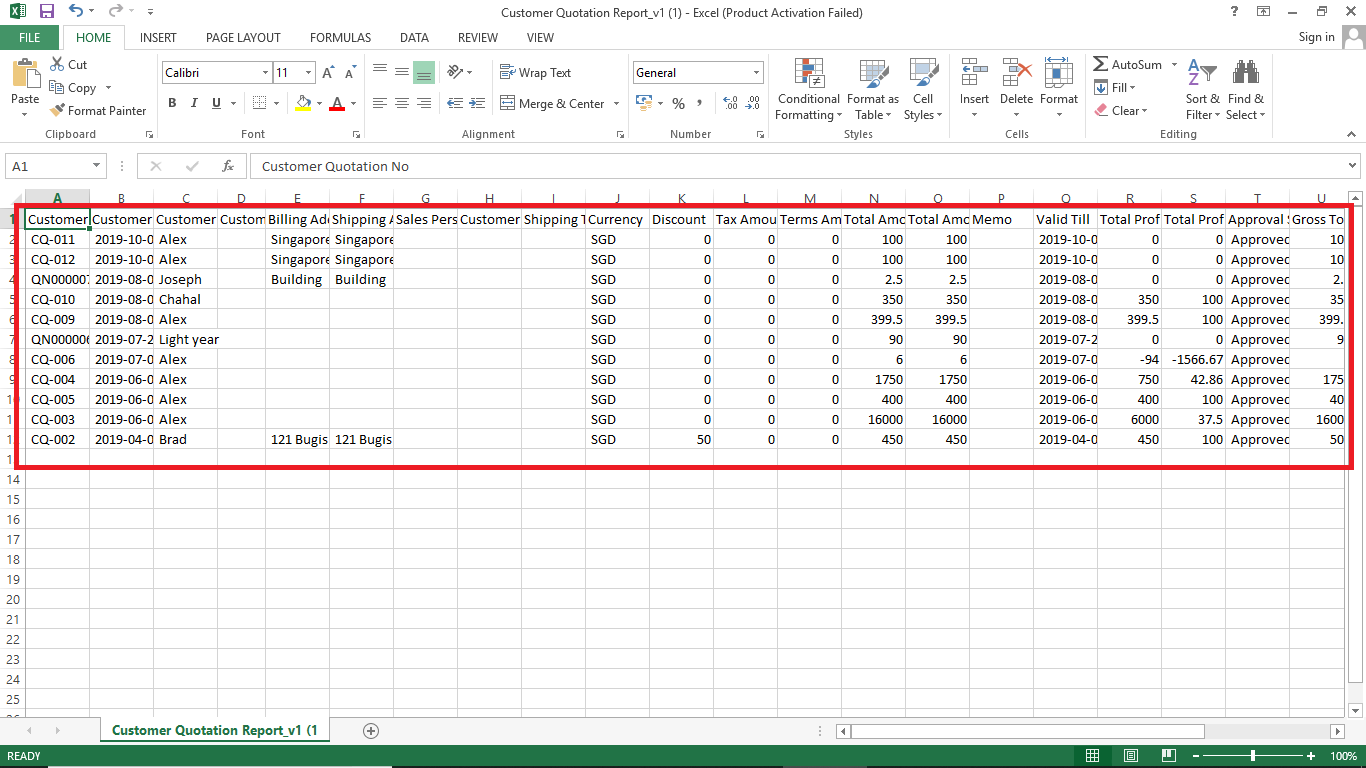Click the Increase Font Size icon

pos(328,73)
